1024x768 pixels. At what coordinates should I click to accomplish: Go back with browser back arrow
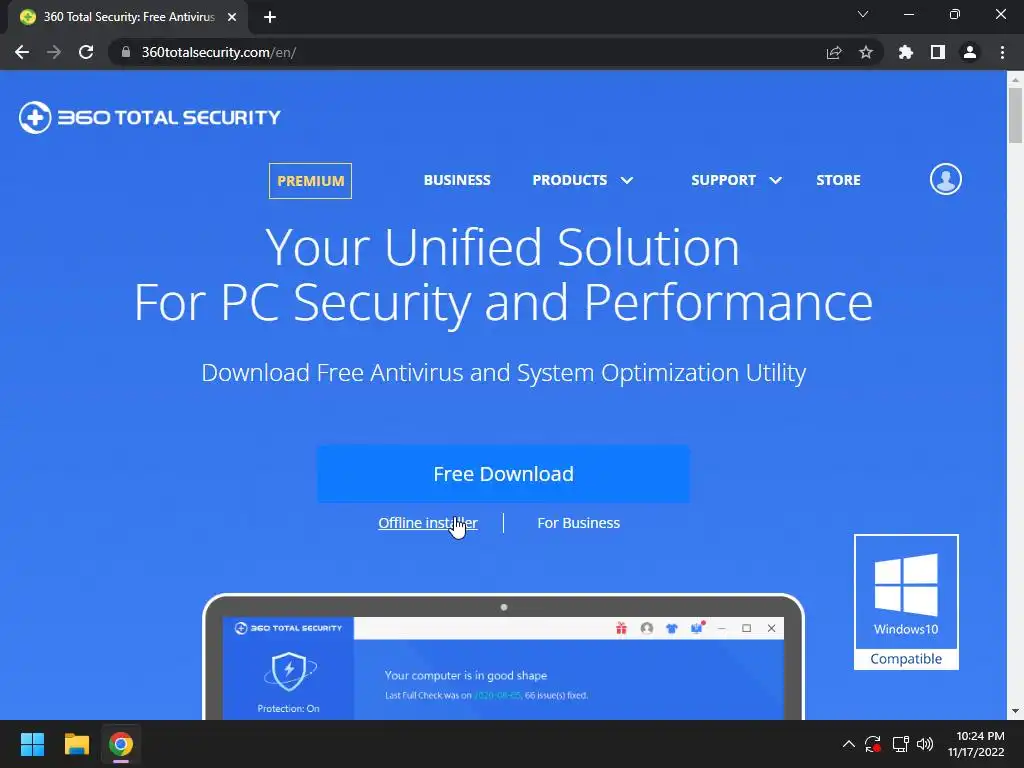pos(22,52)
